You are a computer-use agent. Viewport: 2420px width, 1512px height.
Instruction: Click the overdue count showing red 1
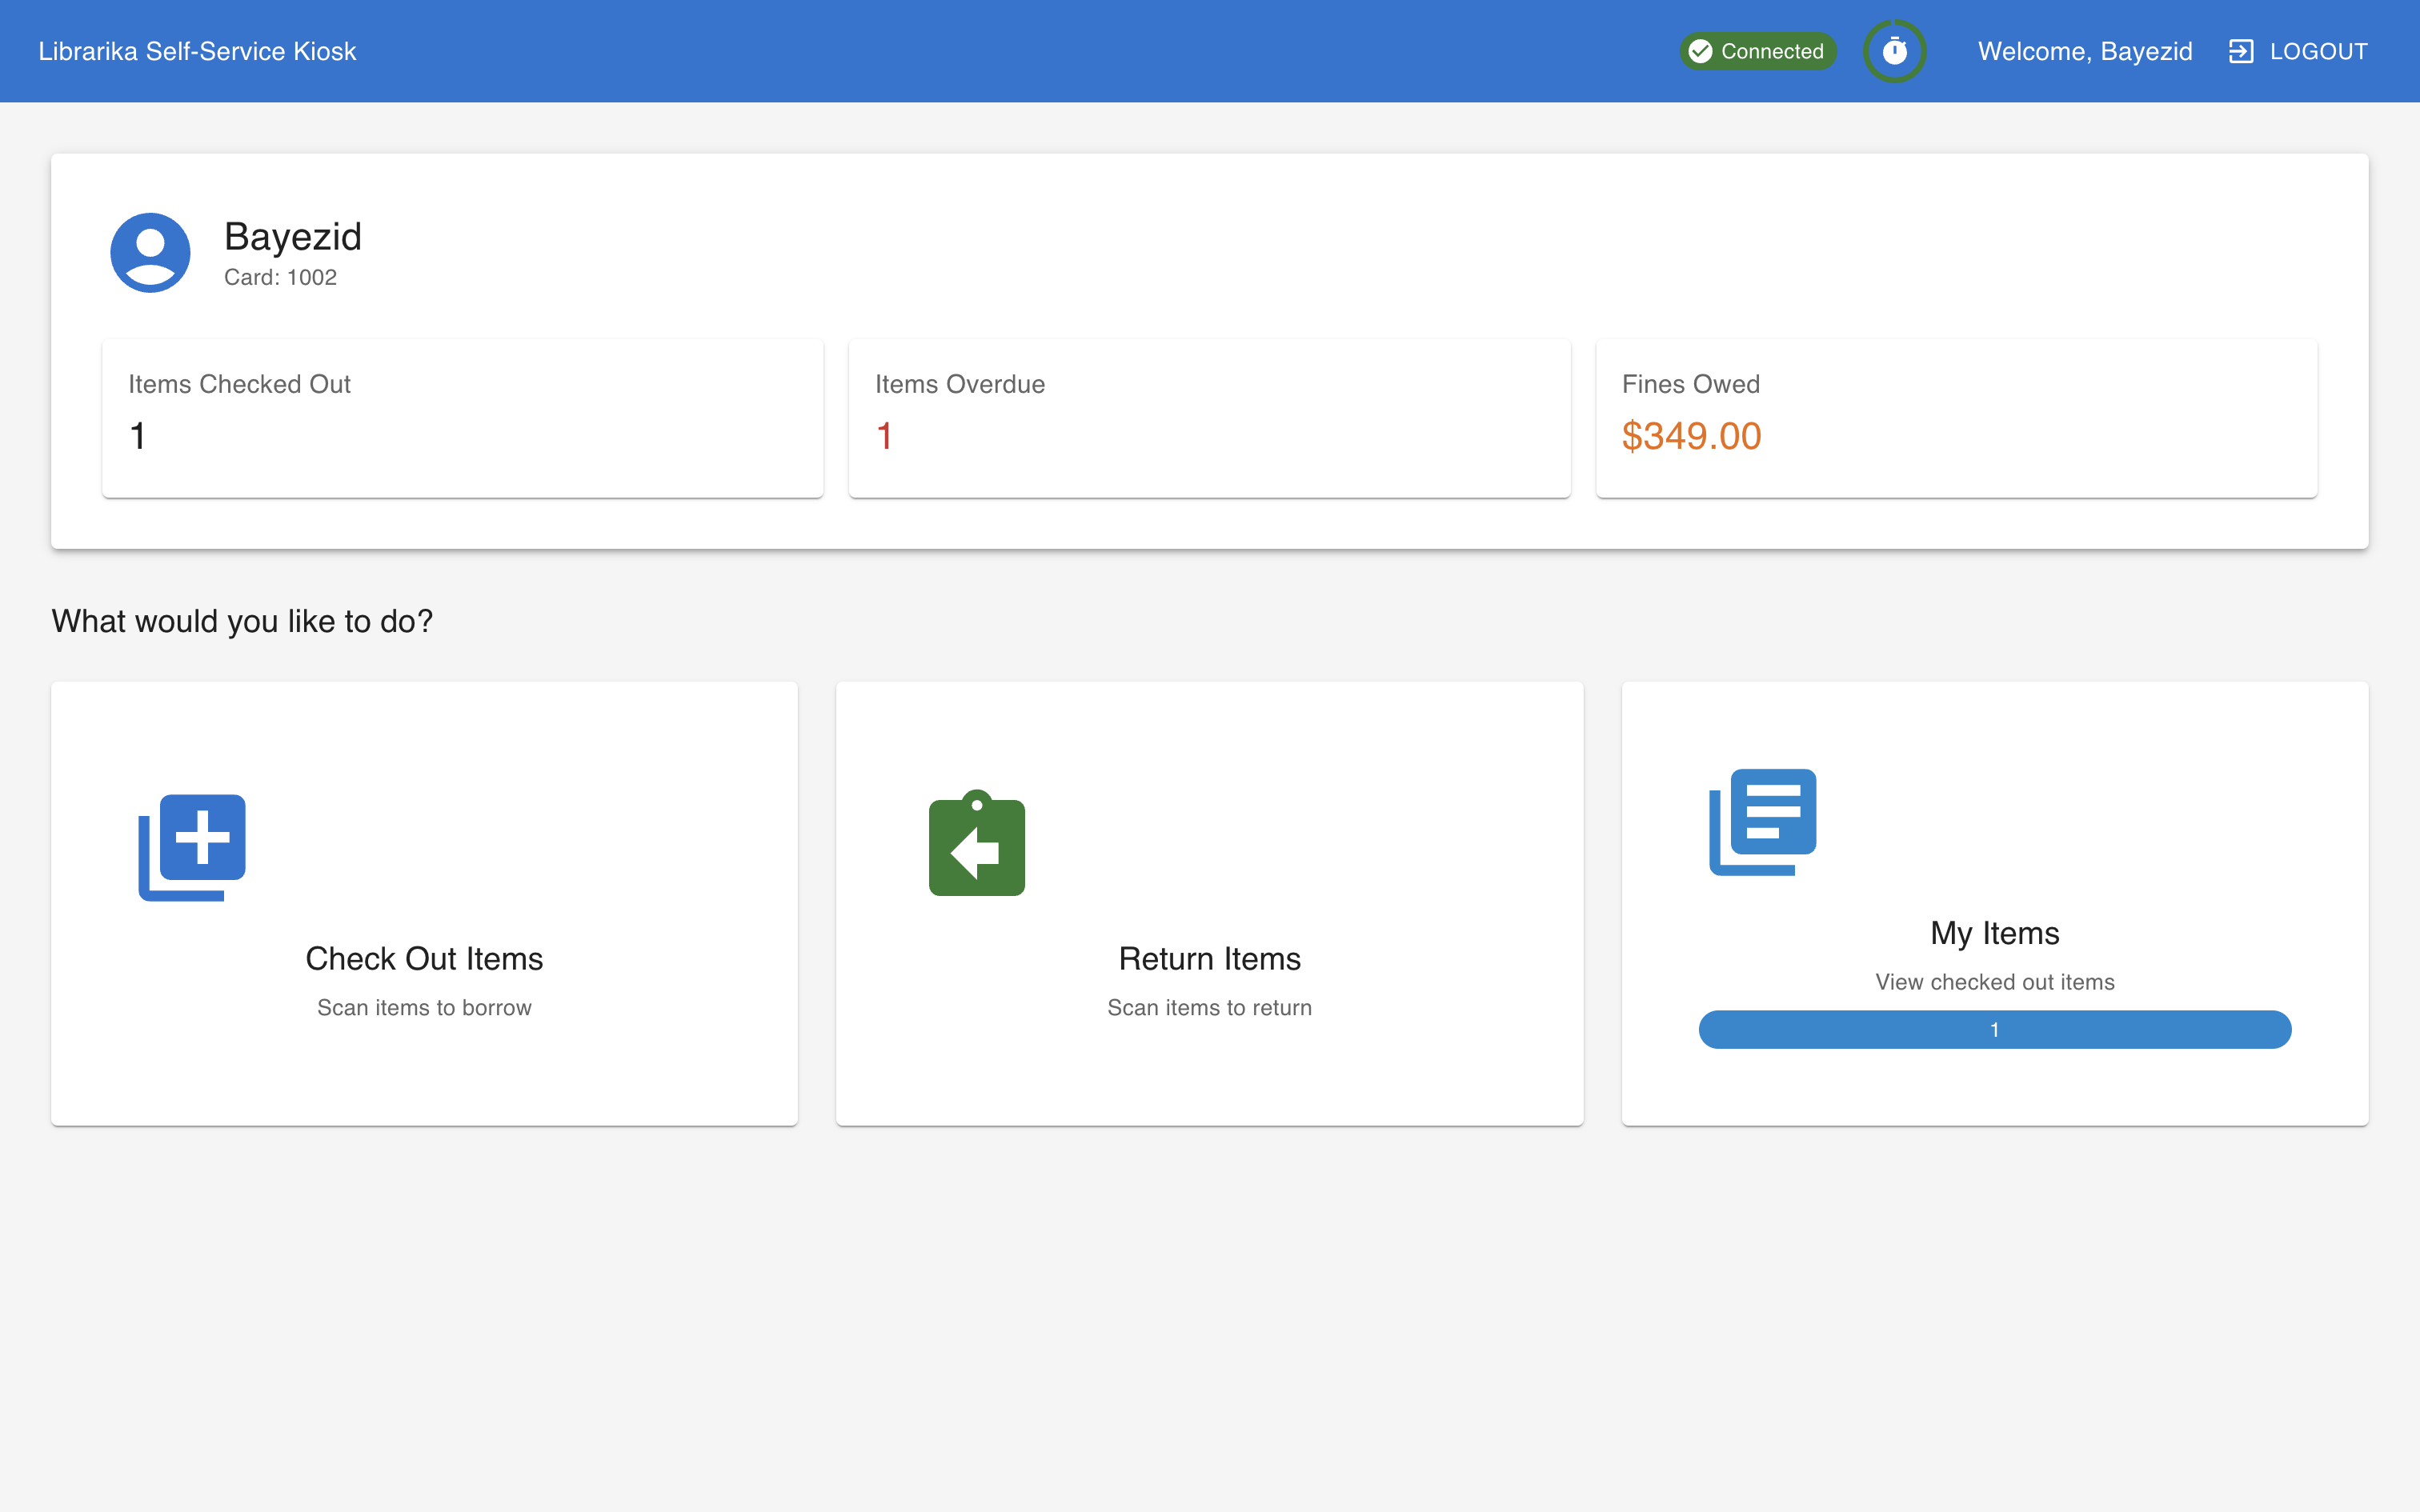click(x=884, y=436)
